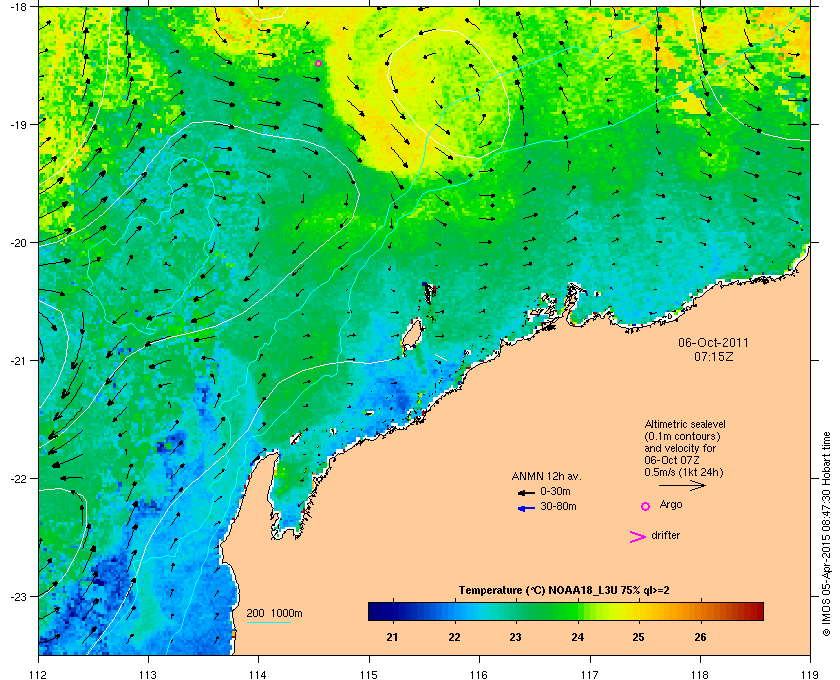
Task: Click the cyan 200 1000m depth contour line sample
Action: [x=268, y=622]
